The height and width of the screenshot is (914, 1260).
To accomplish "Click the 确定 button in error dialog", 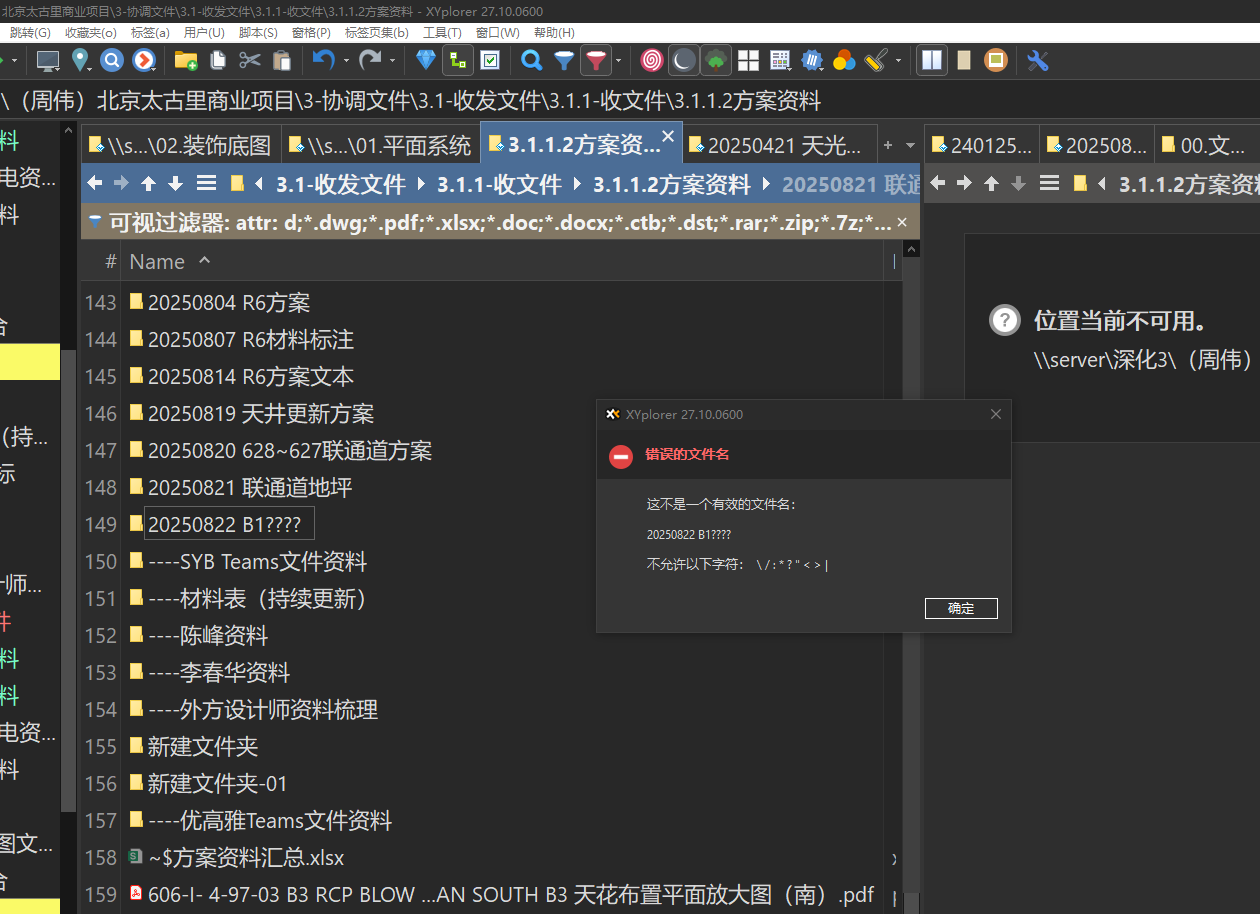I will pos(960,608).
